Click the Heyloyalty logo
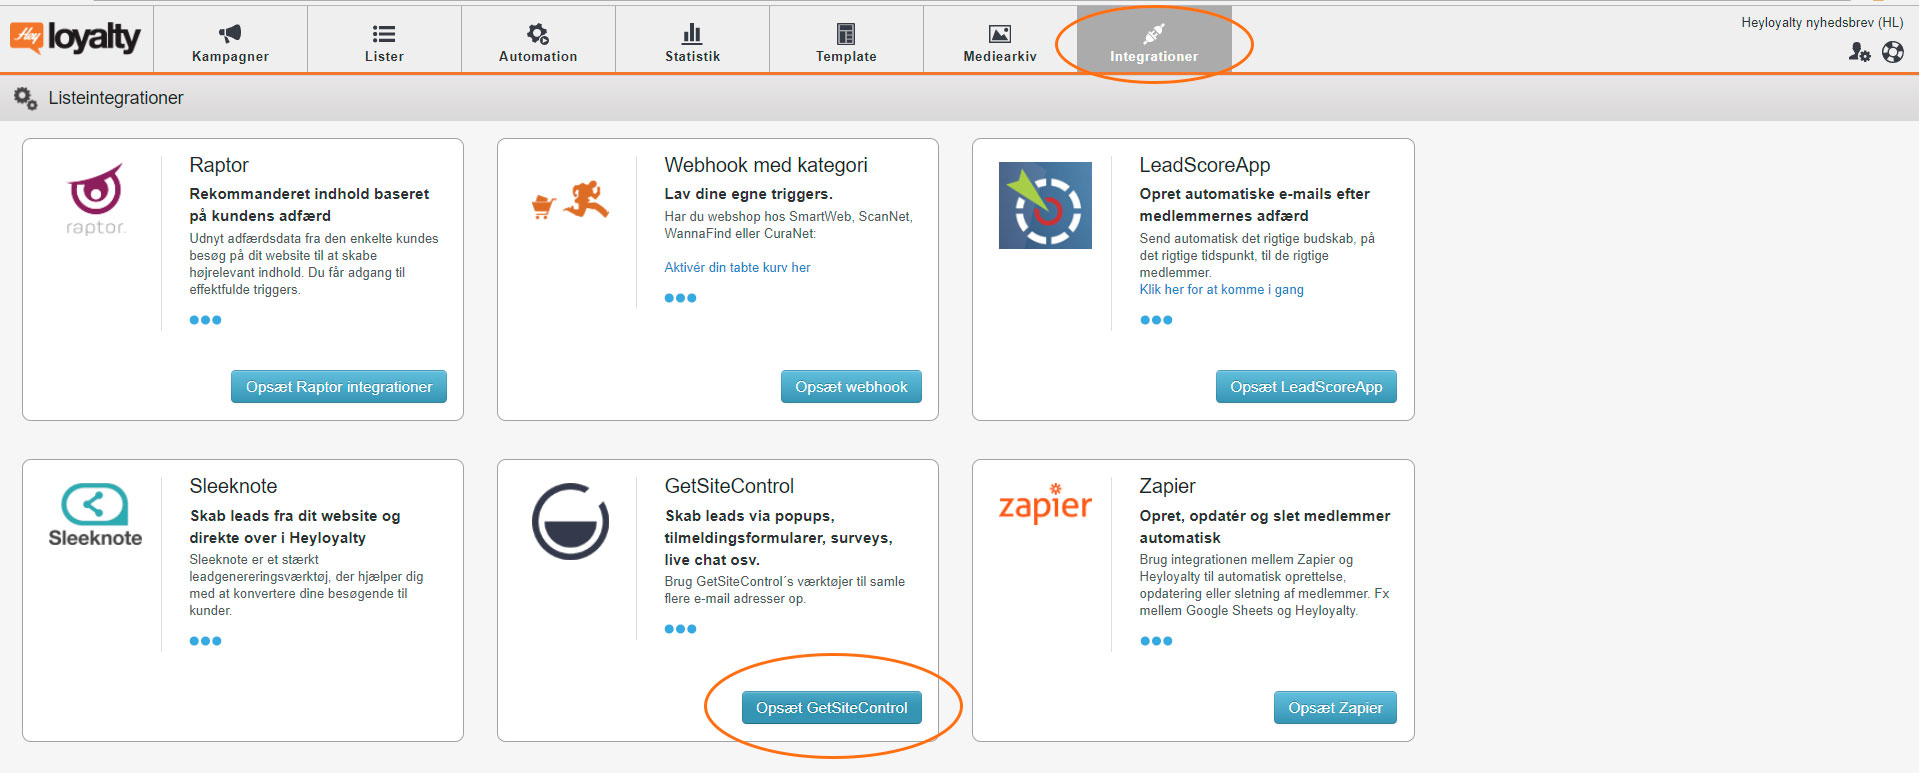The image size is (1919, 773). [x=75, y=37]
